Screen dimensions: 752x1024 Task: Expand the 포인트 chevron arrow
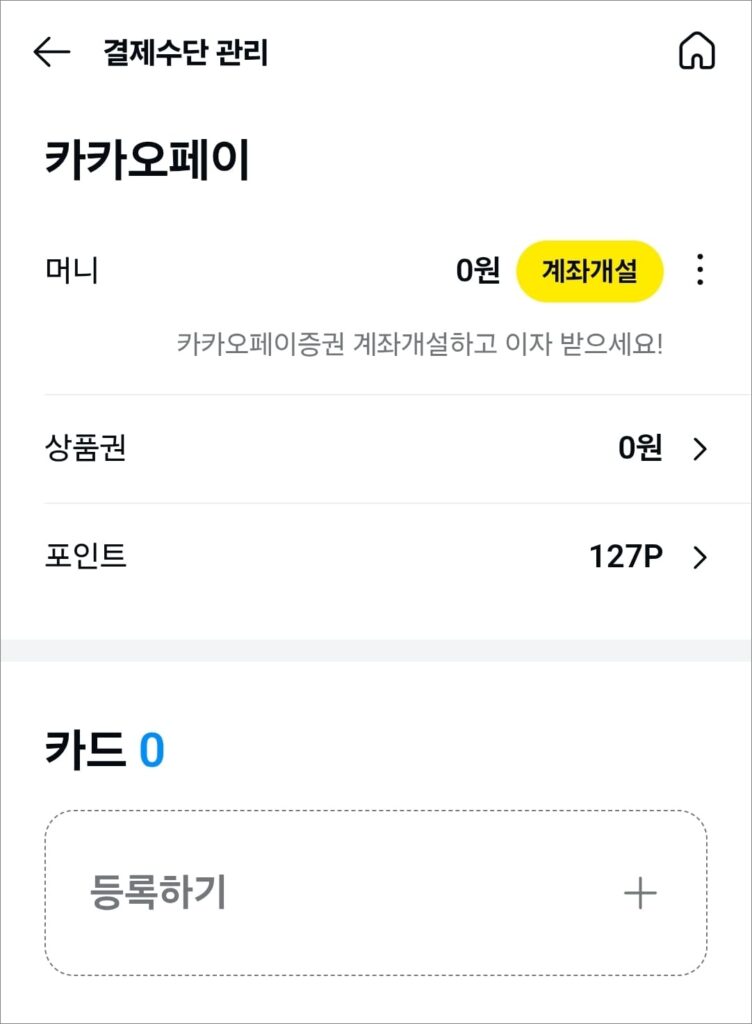coord(700,557)
